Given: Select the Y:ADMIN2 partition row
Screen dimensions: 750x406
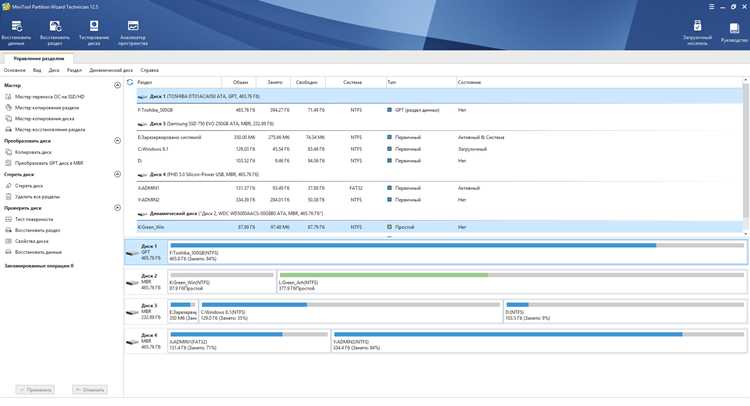Looking at the screenshot, I should [439, 200].
